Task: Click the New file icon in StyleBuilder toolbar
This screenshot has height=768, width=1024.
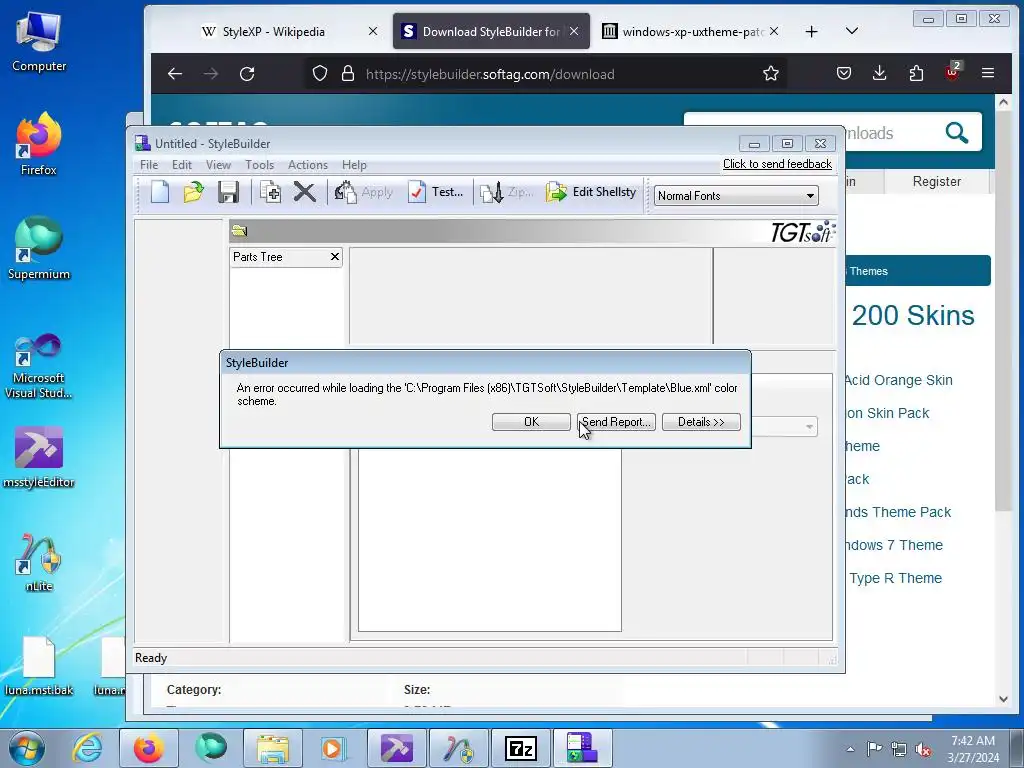Action: [x=160, y=192]
